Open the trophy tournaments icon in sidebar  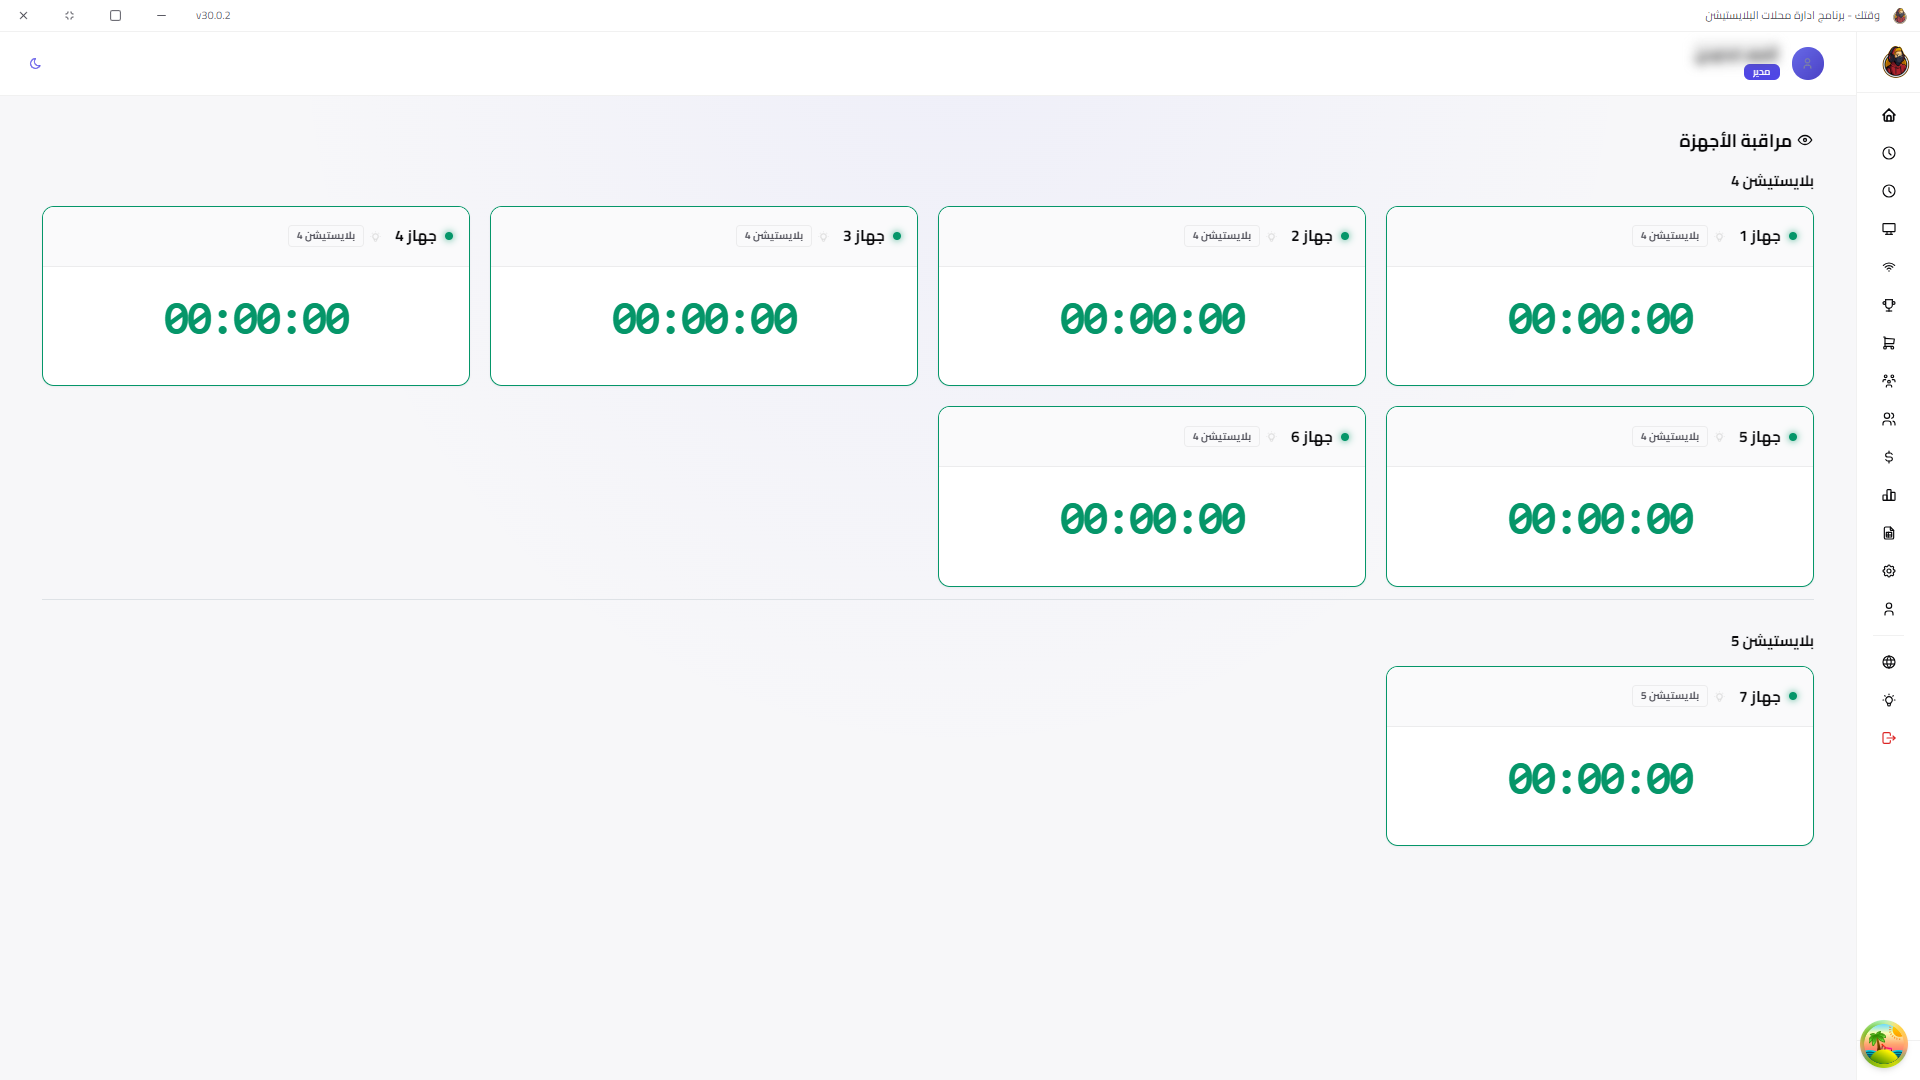(1889, 305)
